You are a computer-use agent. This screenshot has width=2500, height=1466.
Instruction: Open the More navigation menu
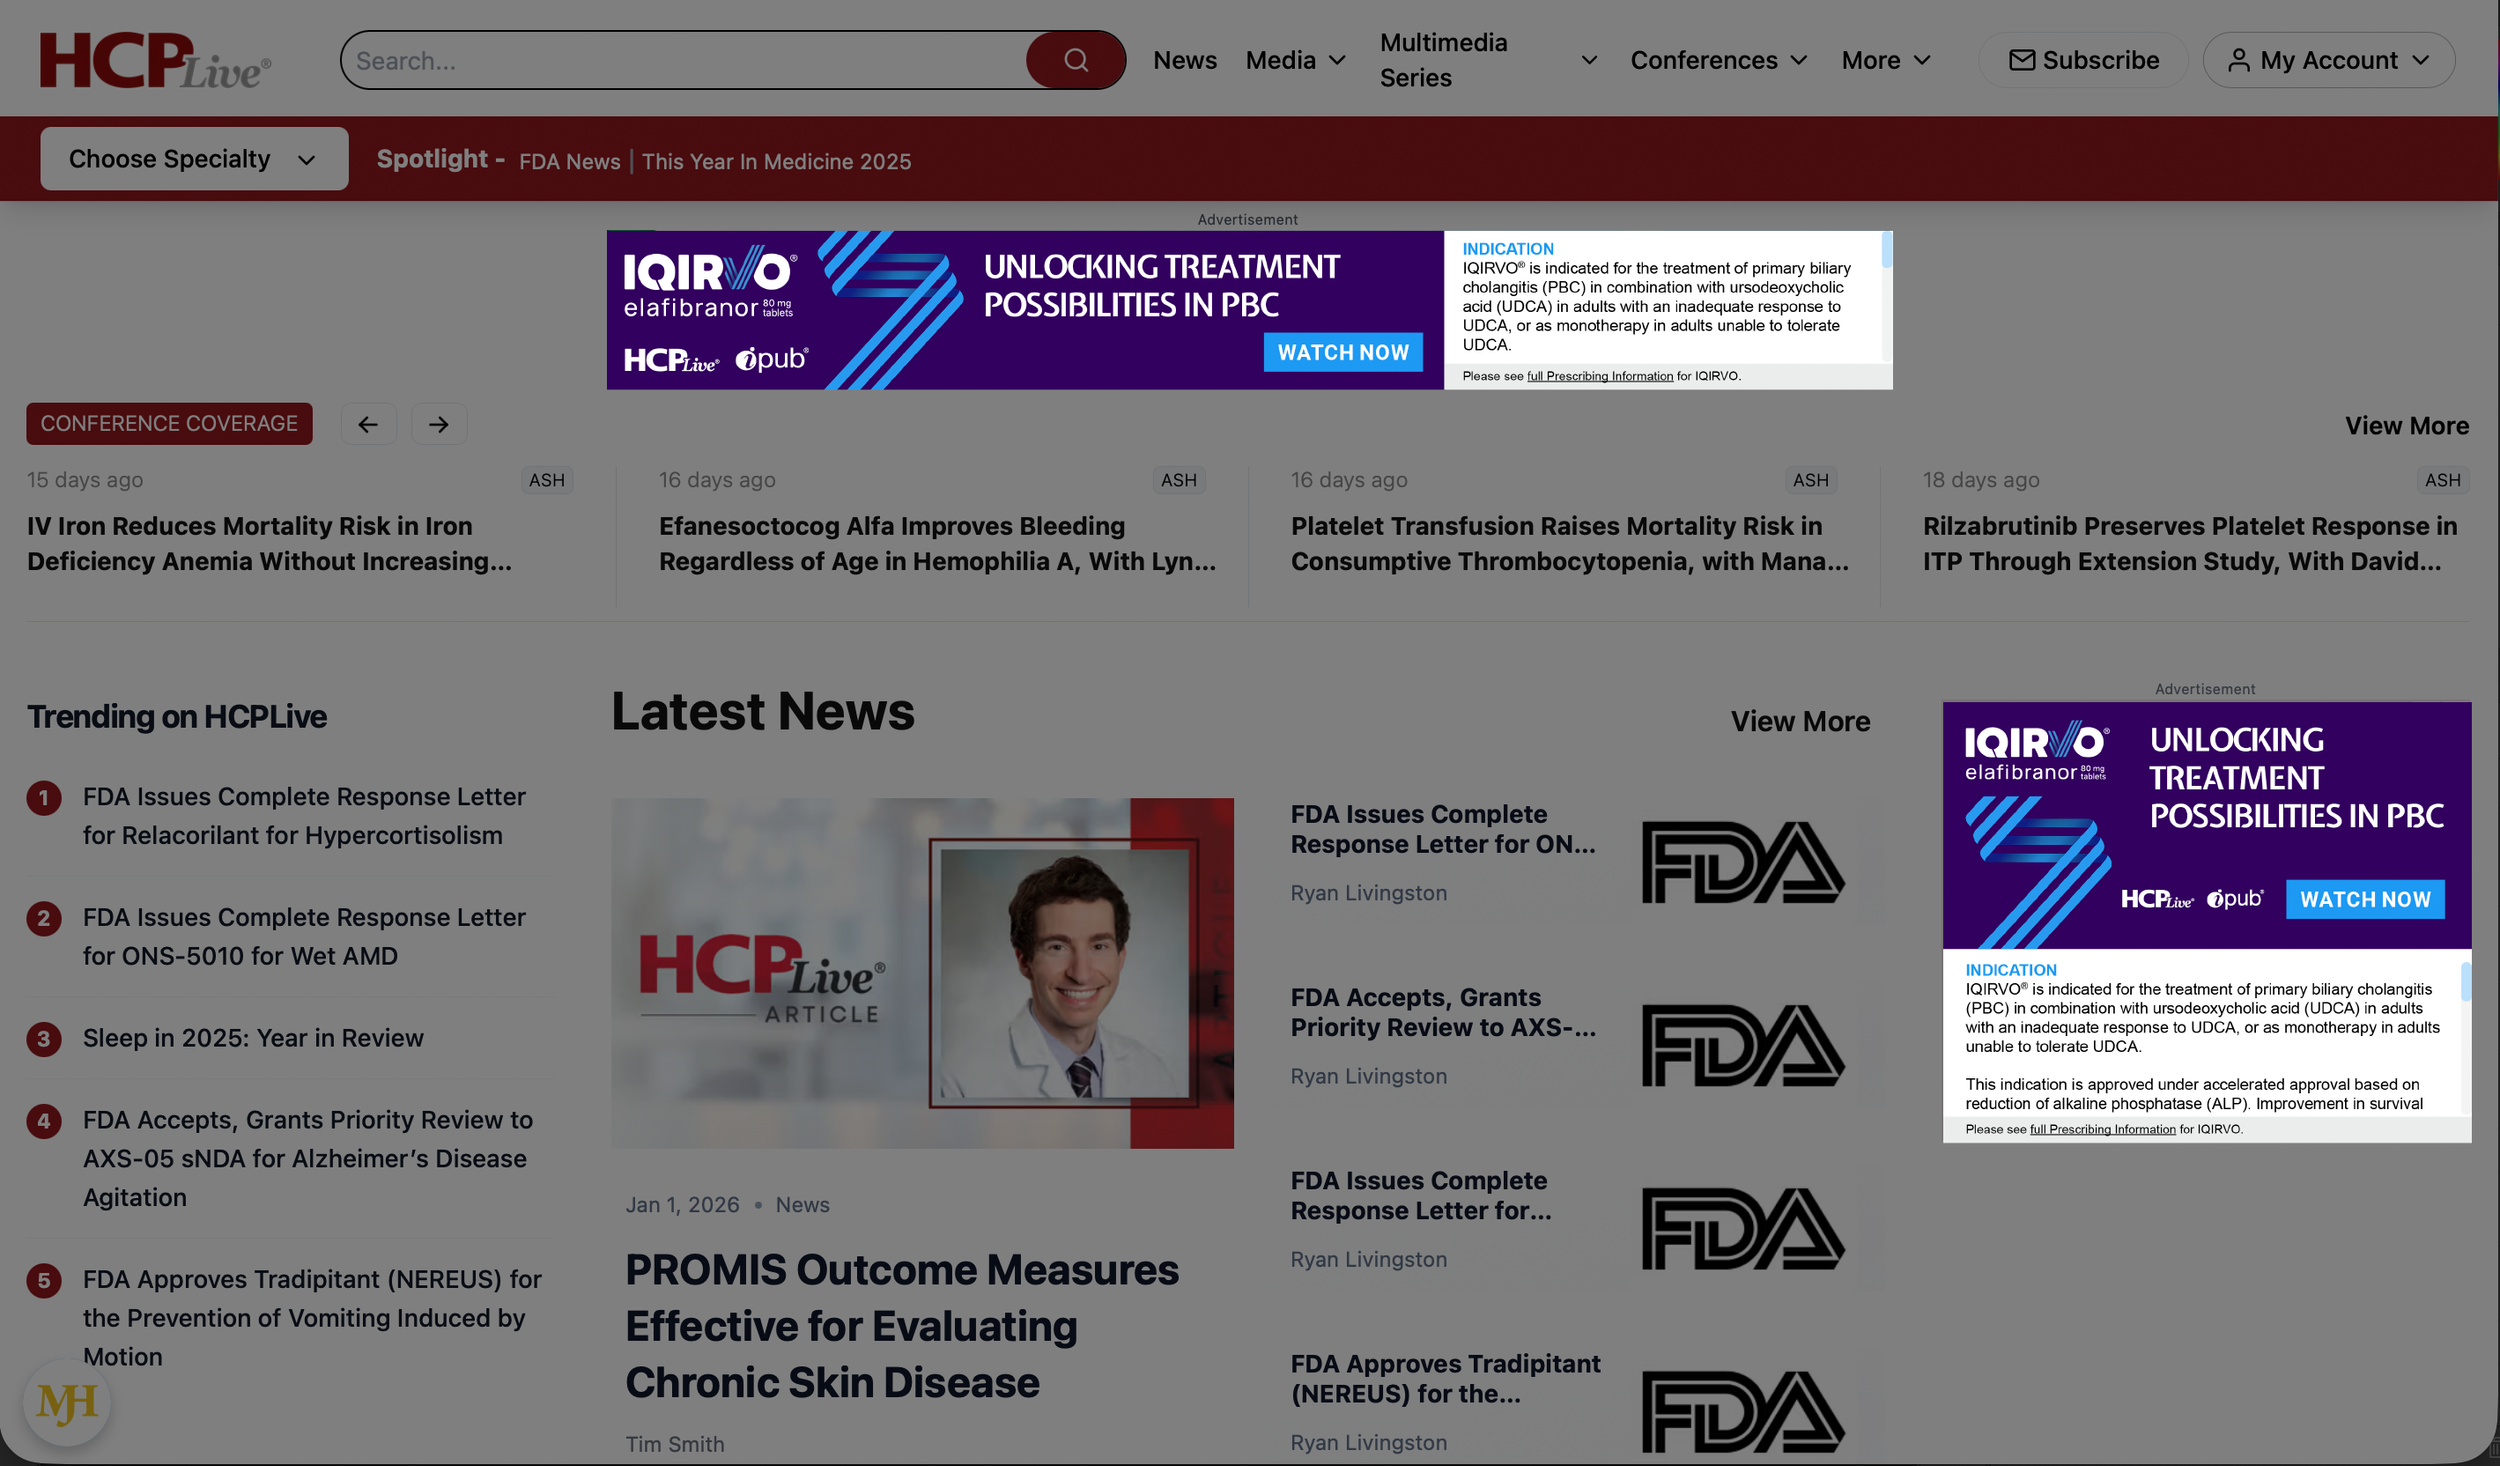click(x=1885, y=60)
